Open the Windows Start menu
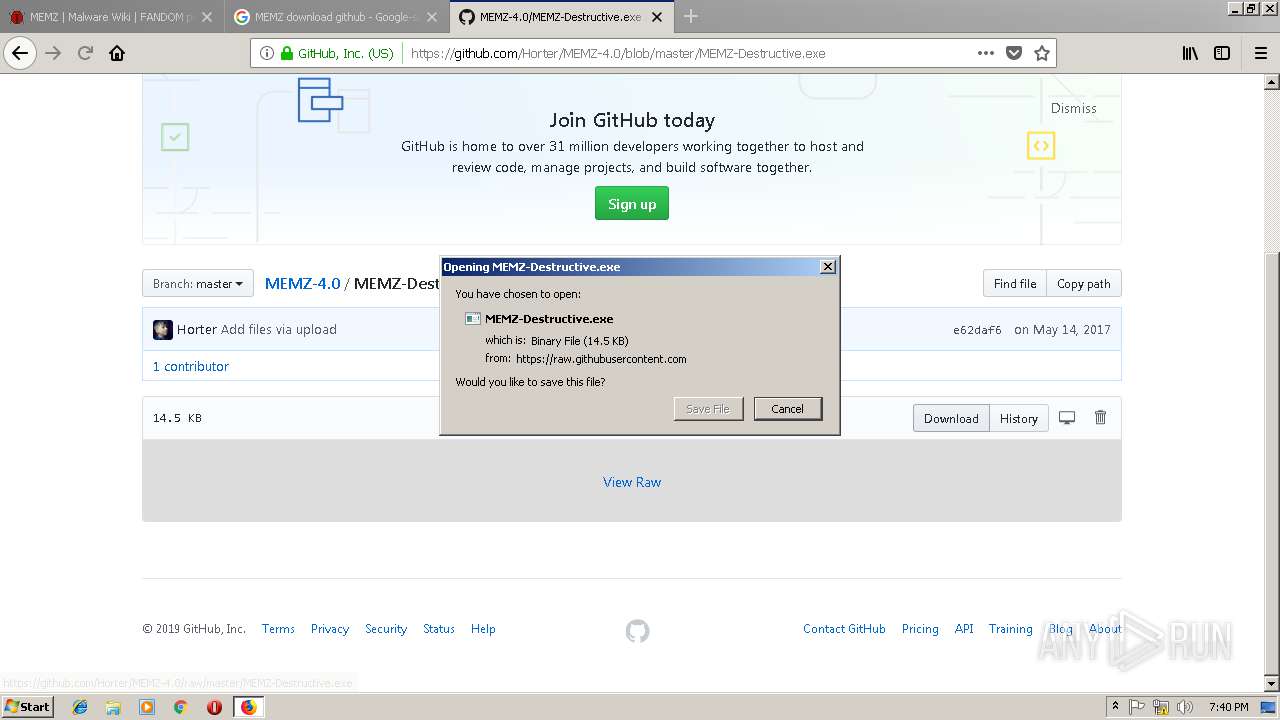This screenshot has width=1280, height=720. [x=27, y=707]
